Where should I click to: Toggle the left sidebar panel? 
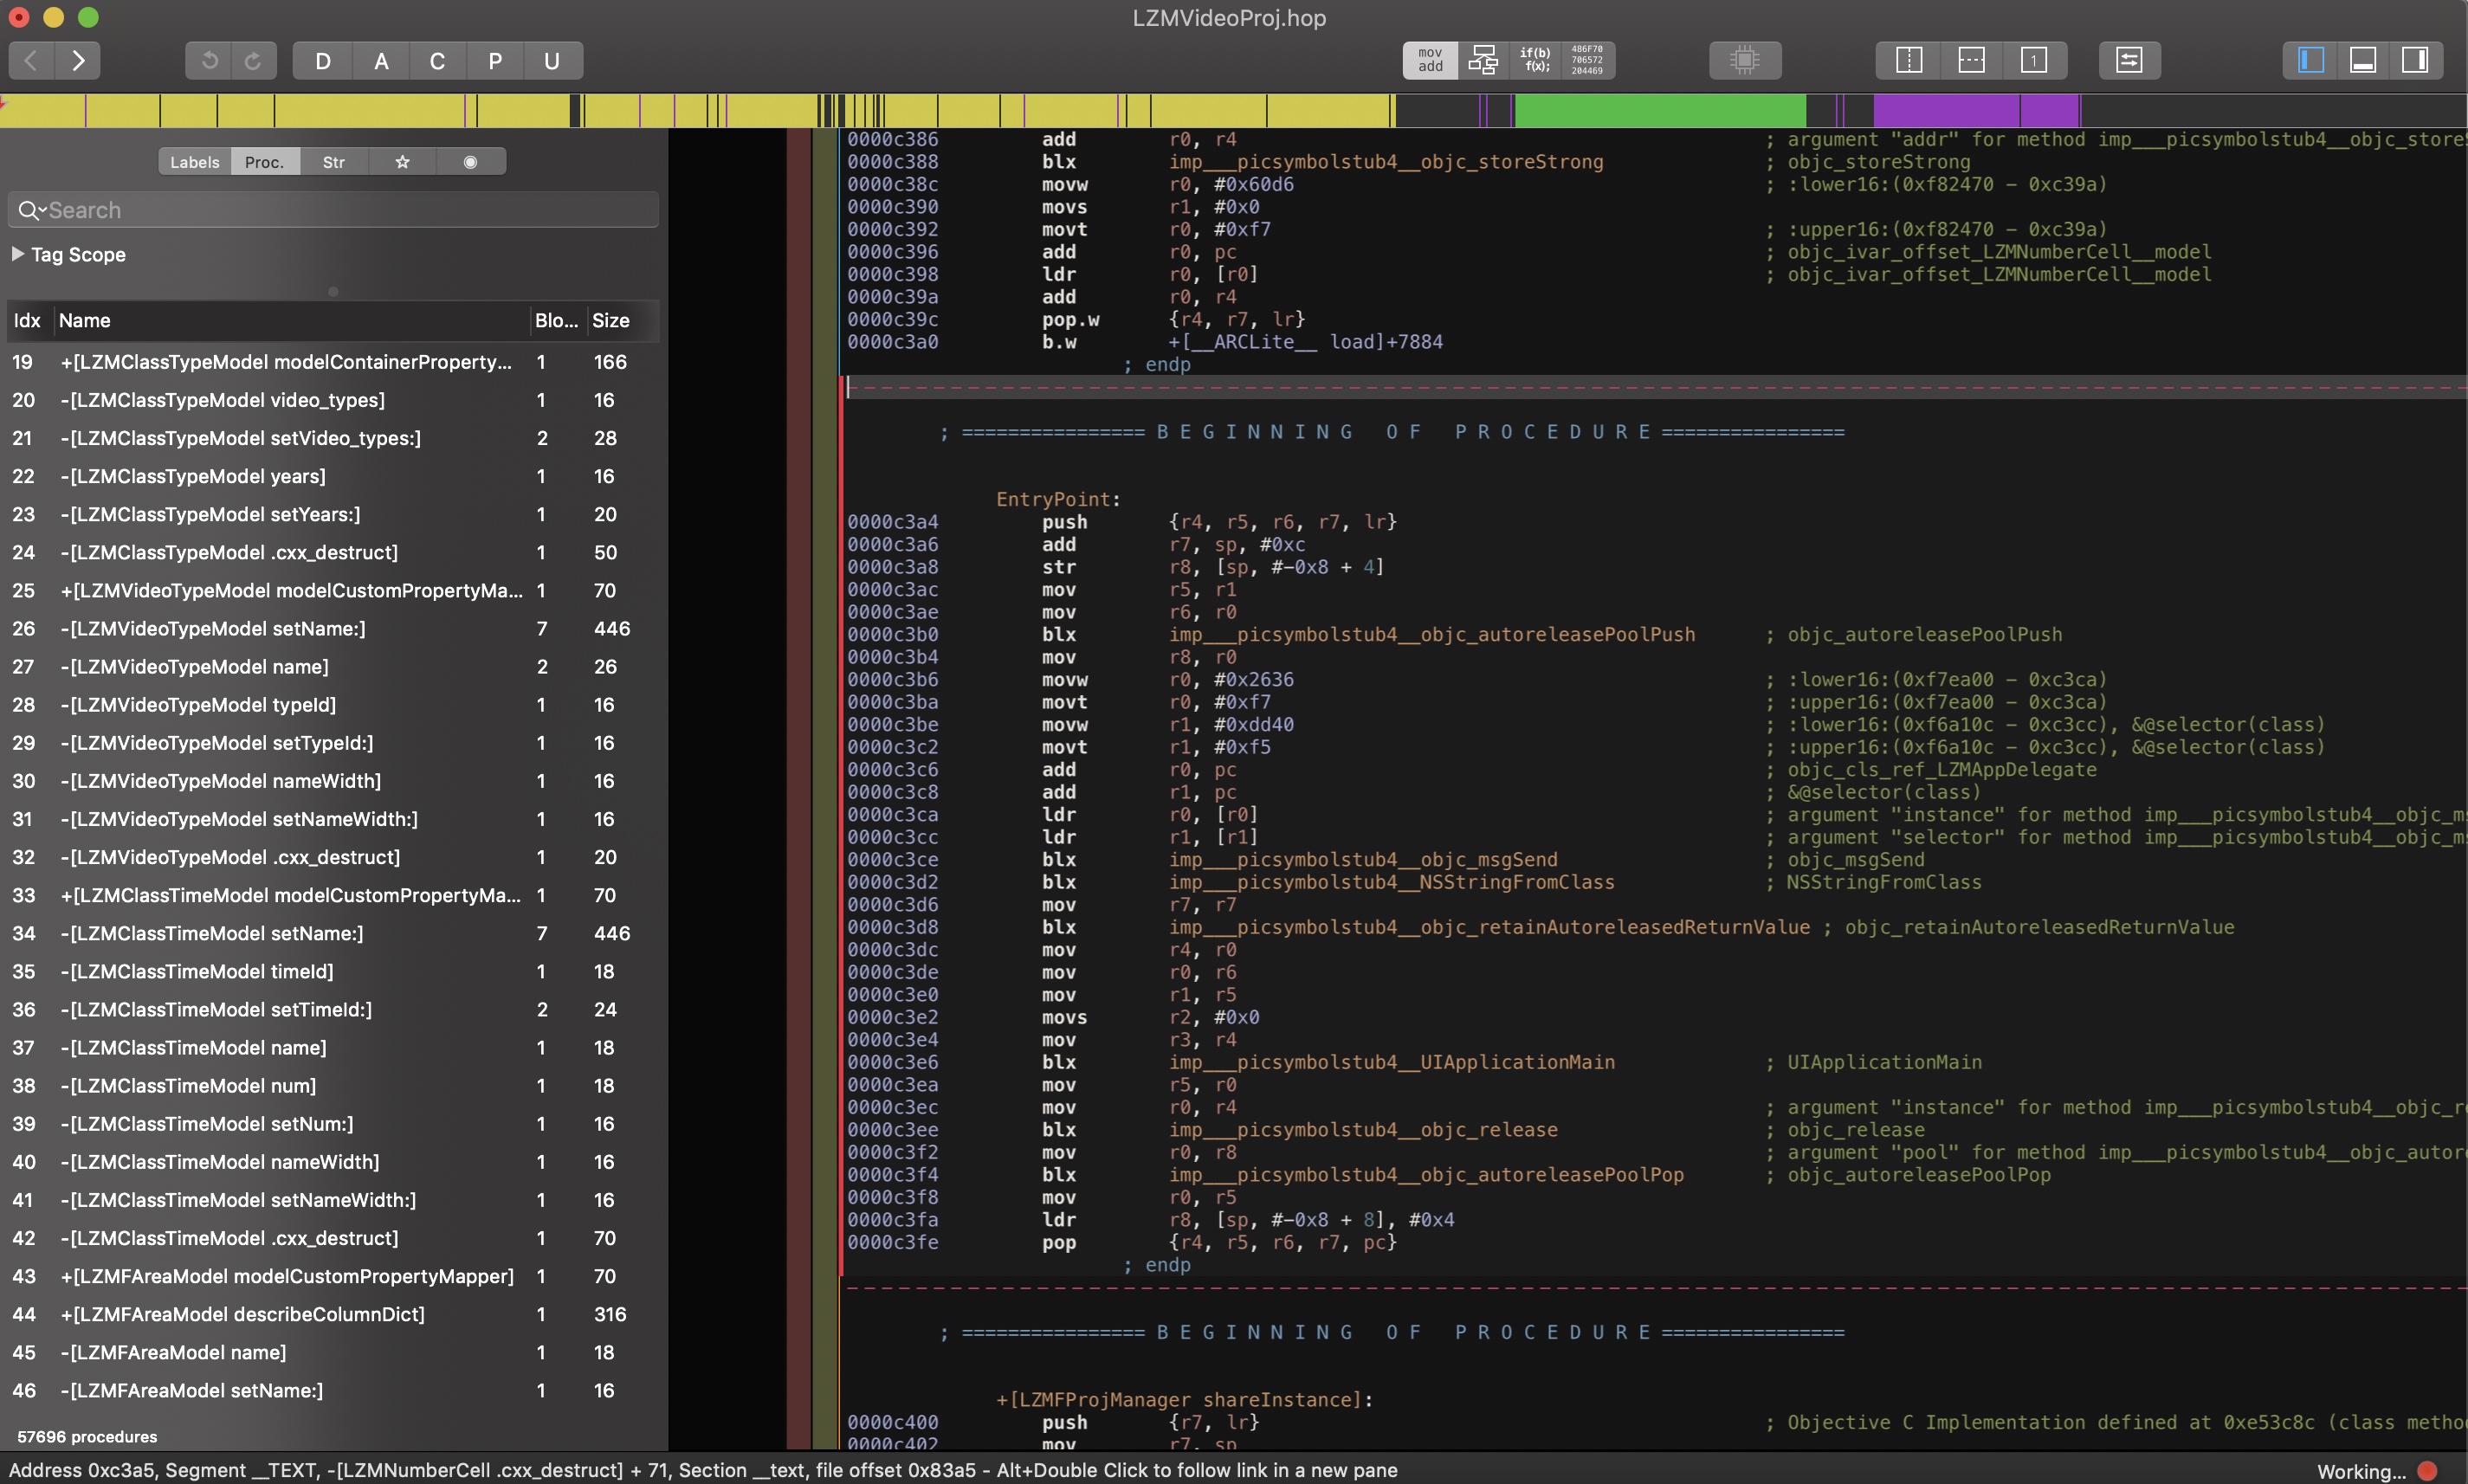(x=2310, y=60)
